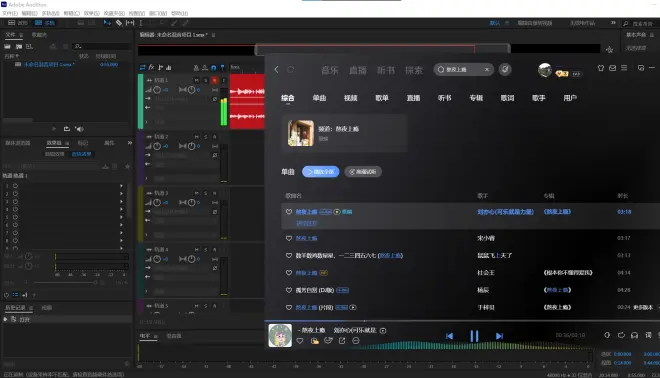Mute Track 2 with the M button
This screenshot has width=660, height=378.
point(197,137)
